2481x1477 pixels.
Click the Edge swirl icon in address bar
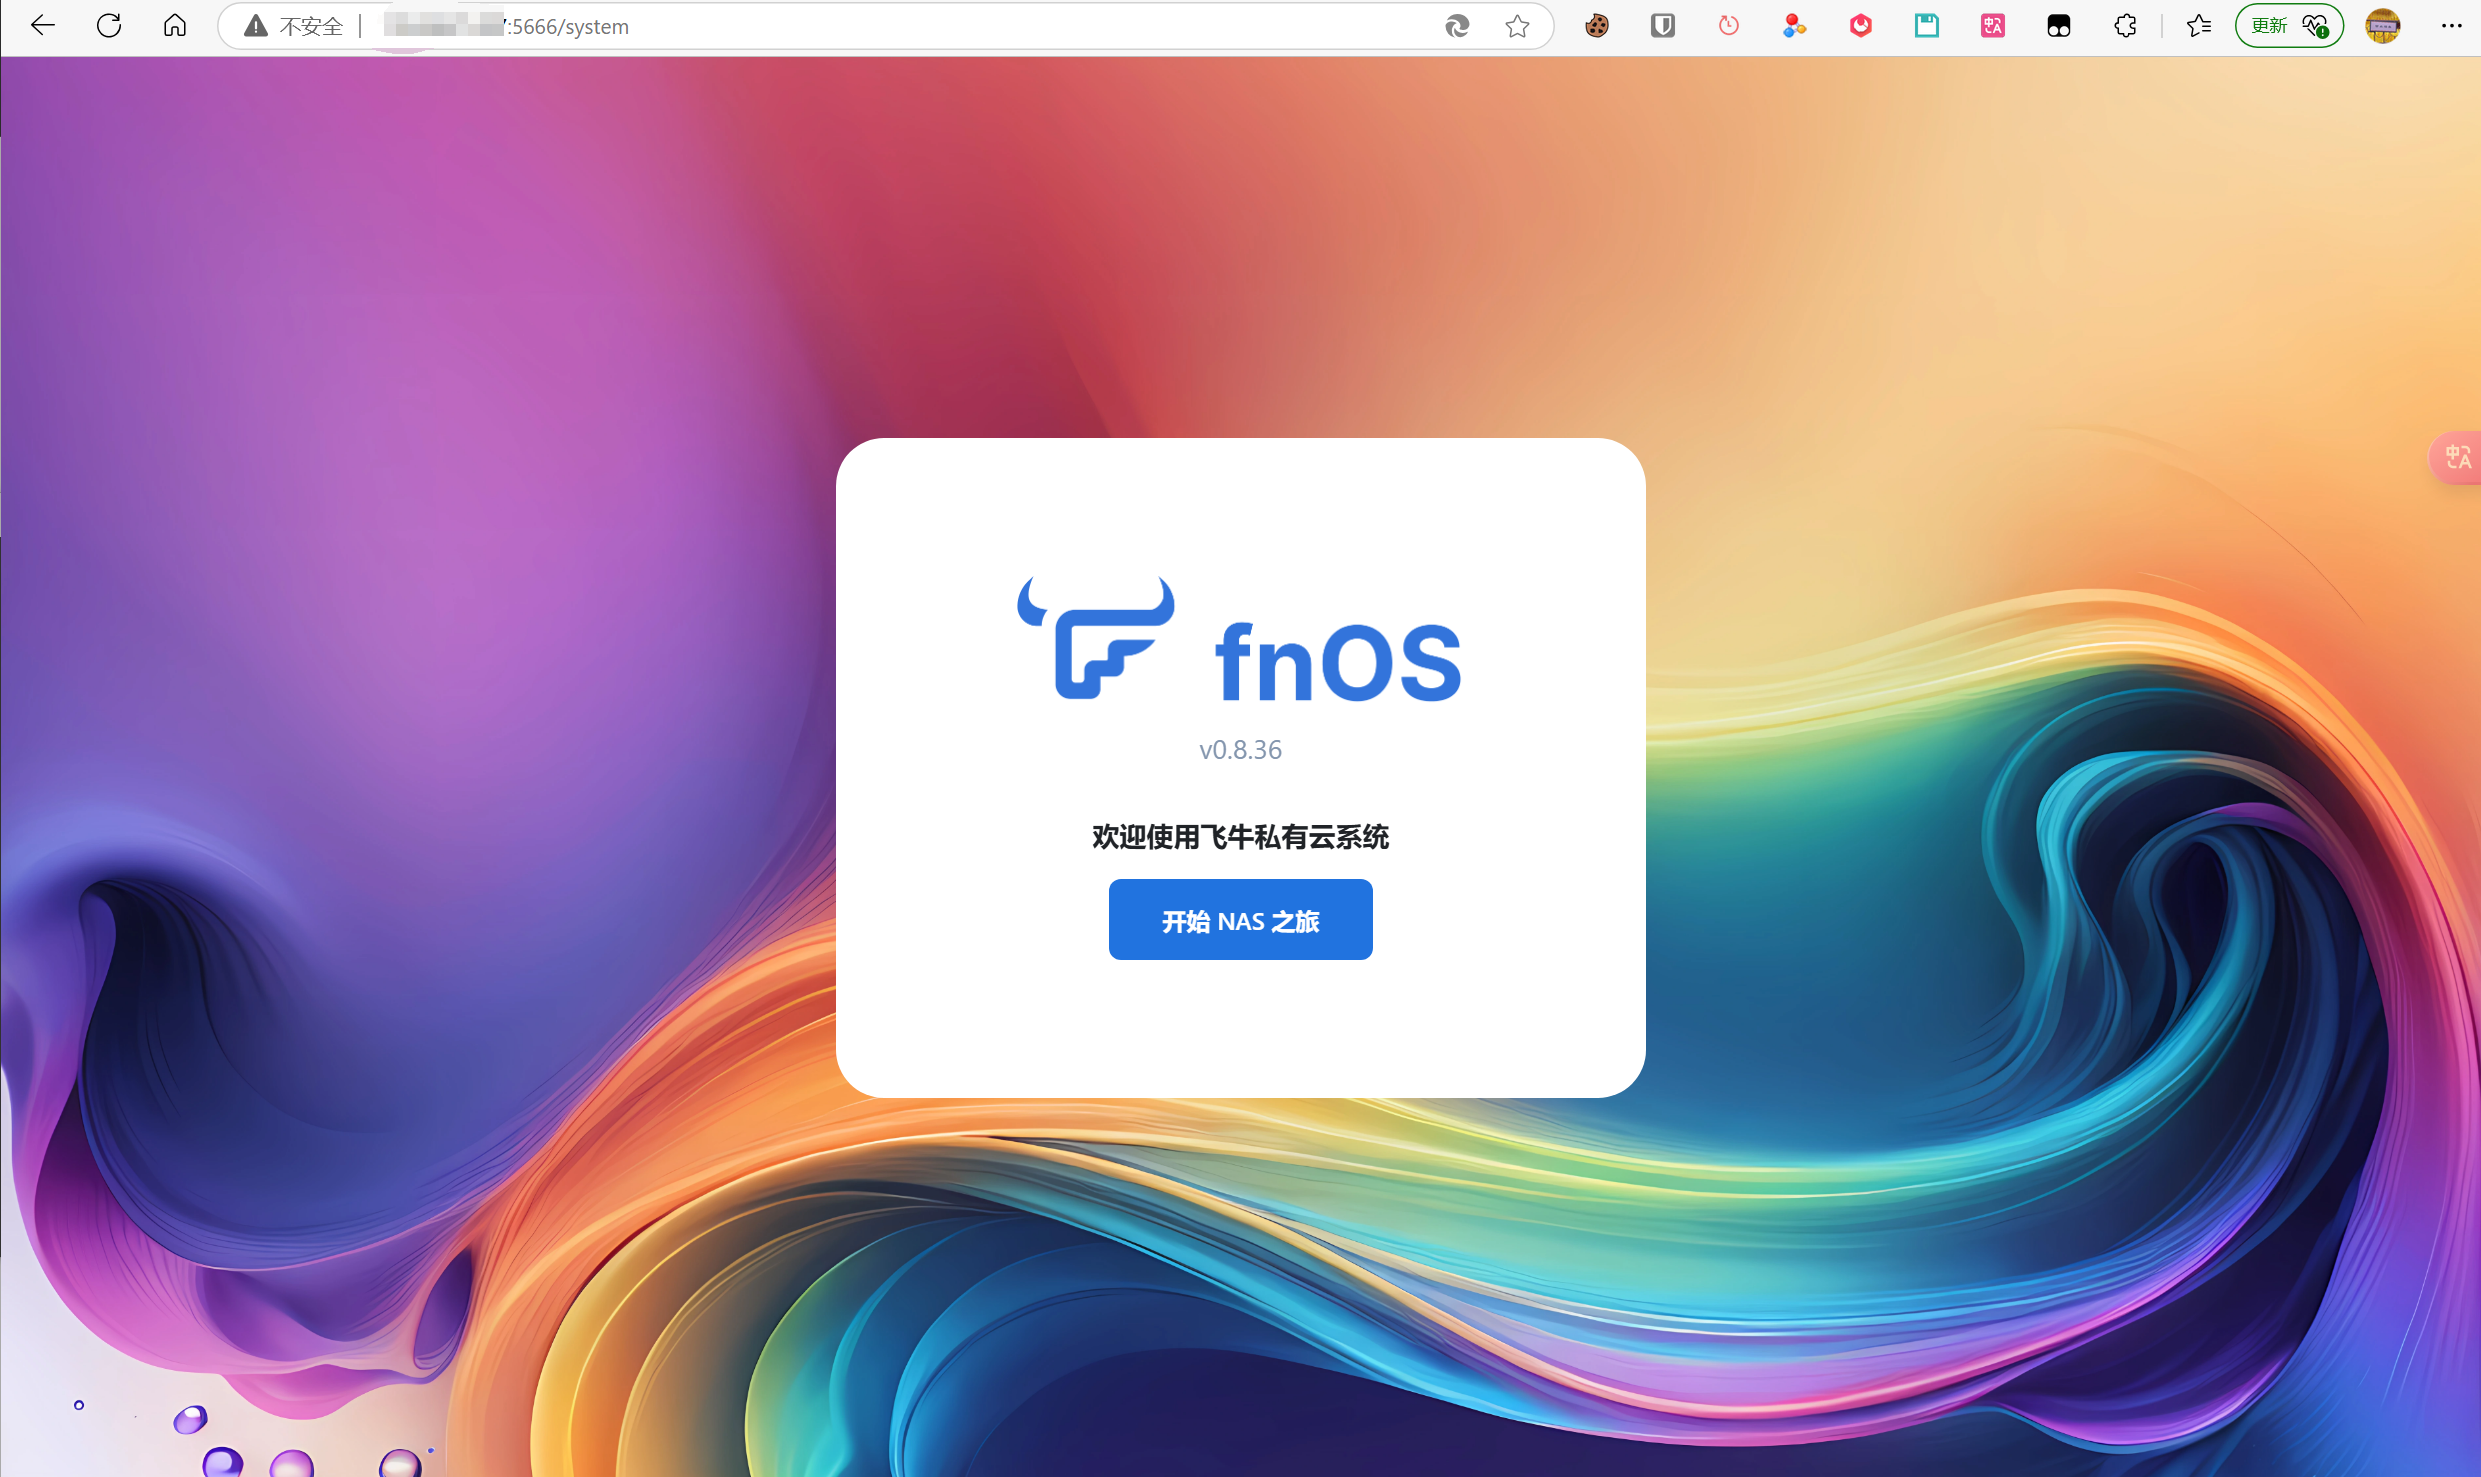click(1457, 26)
